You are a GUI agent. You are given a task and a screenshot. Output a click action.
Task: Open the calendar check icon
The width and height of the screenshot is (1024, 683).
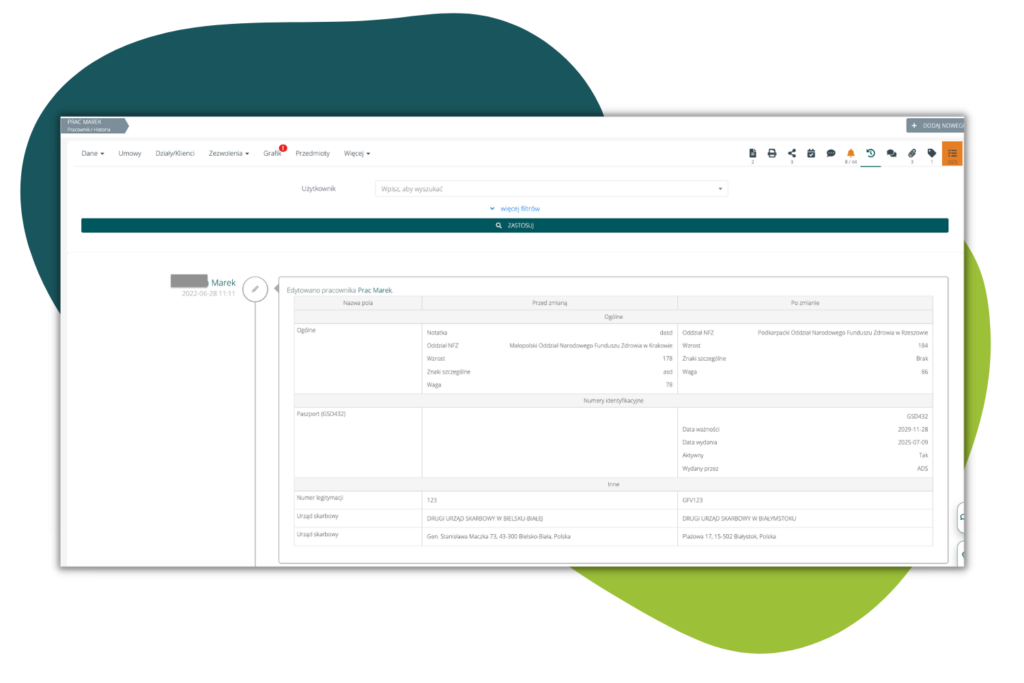pos(811,153)
